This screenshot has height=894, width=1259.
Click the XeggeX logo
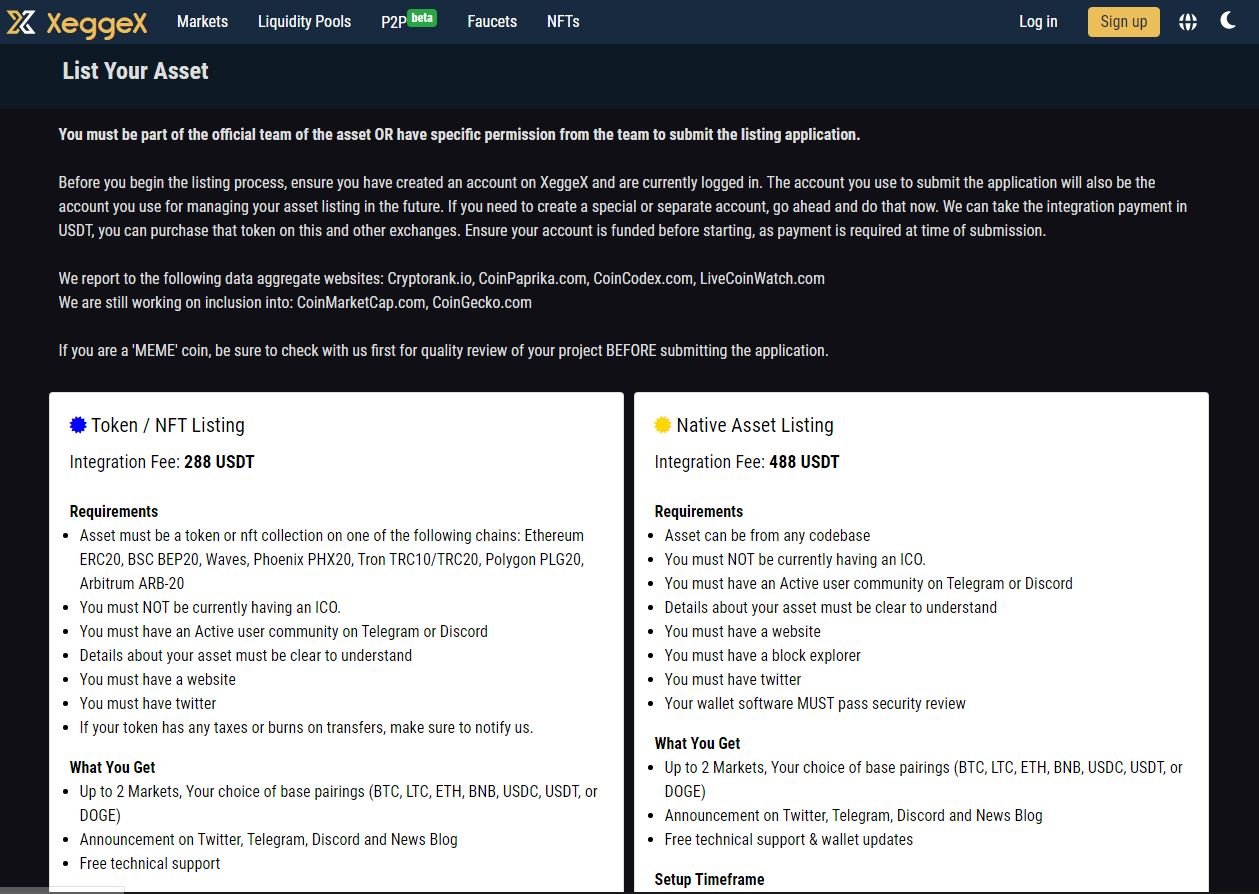point(77,22)
